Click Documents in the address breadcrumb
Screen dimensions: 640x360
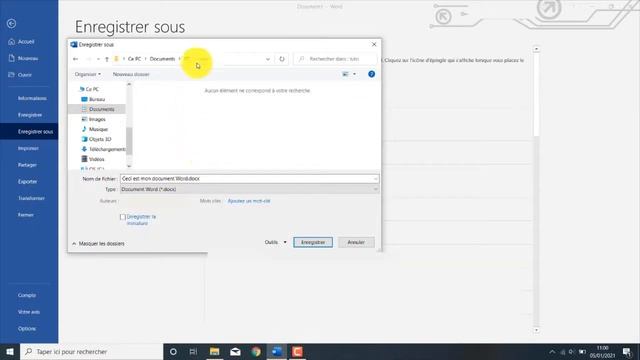[162, 59]
